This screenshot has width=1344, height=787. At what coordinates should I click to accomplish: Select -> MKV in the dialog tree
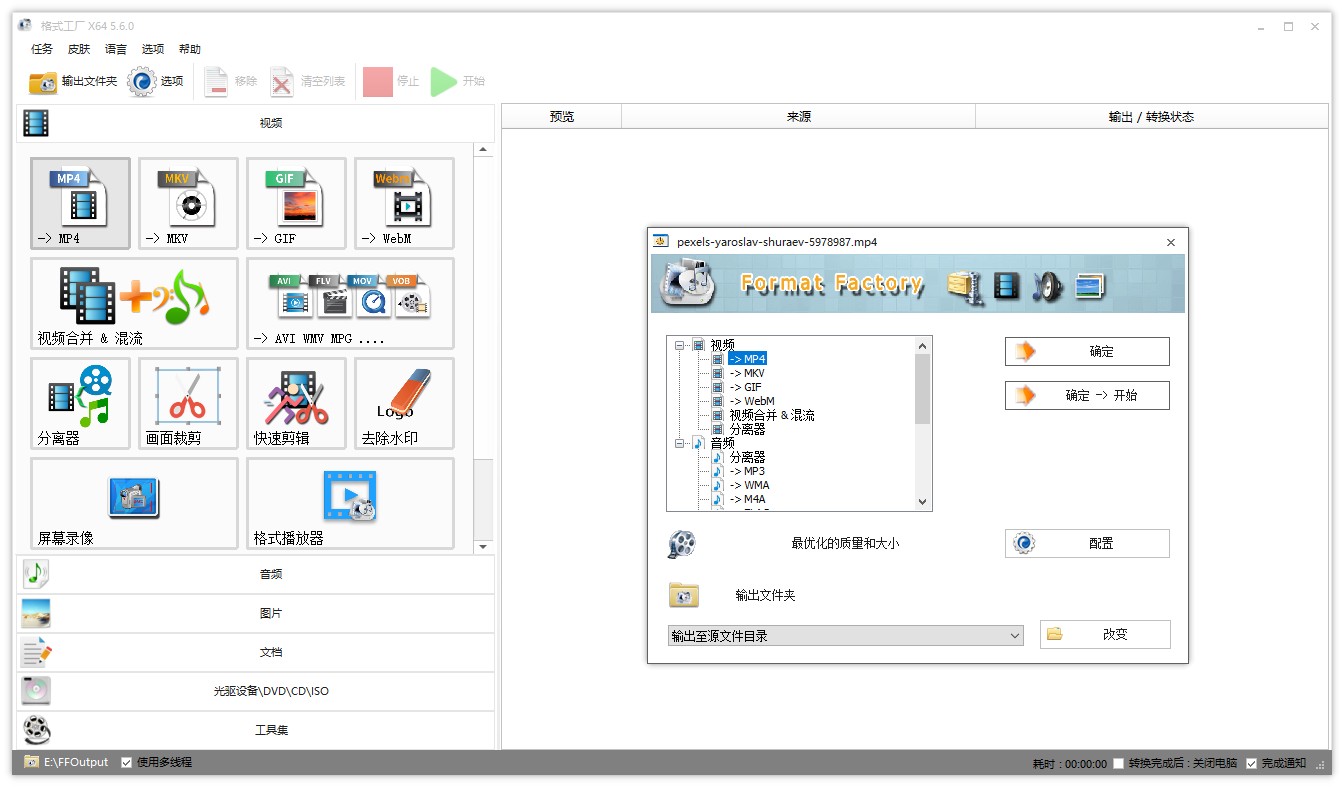click(x=747, y=373)
